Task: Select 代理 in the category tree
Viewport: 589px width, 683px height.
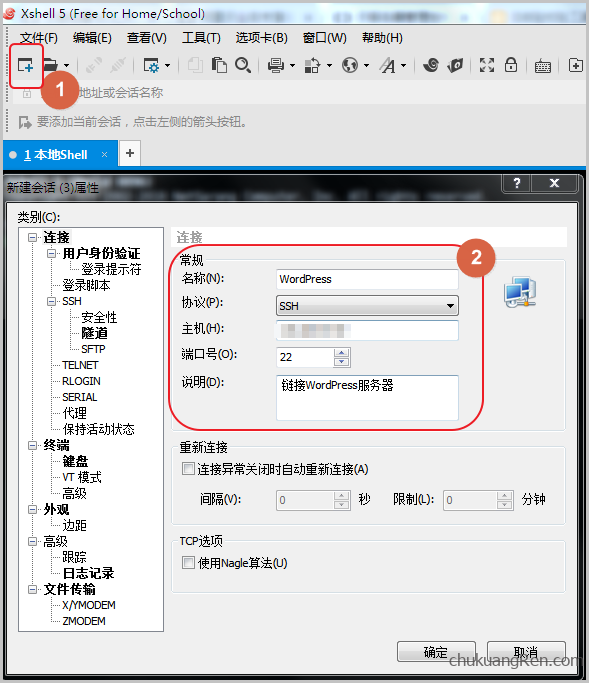Action: coord(74,413)
